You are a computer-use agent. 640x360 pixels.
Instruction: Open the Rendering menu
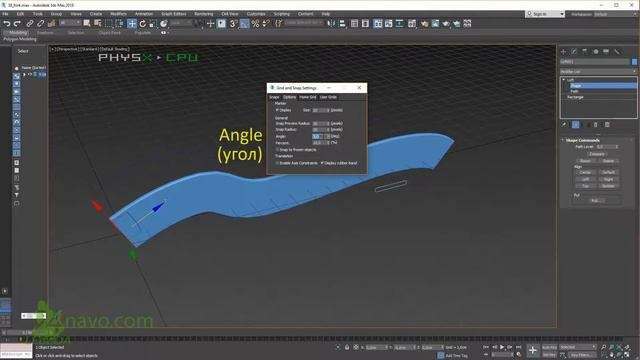coord(203,14)
